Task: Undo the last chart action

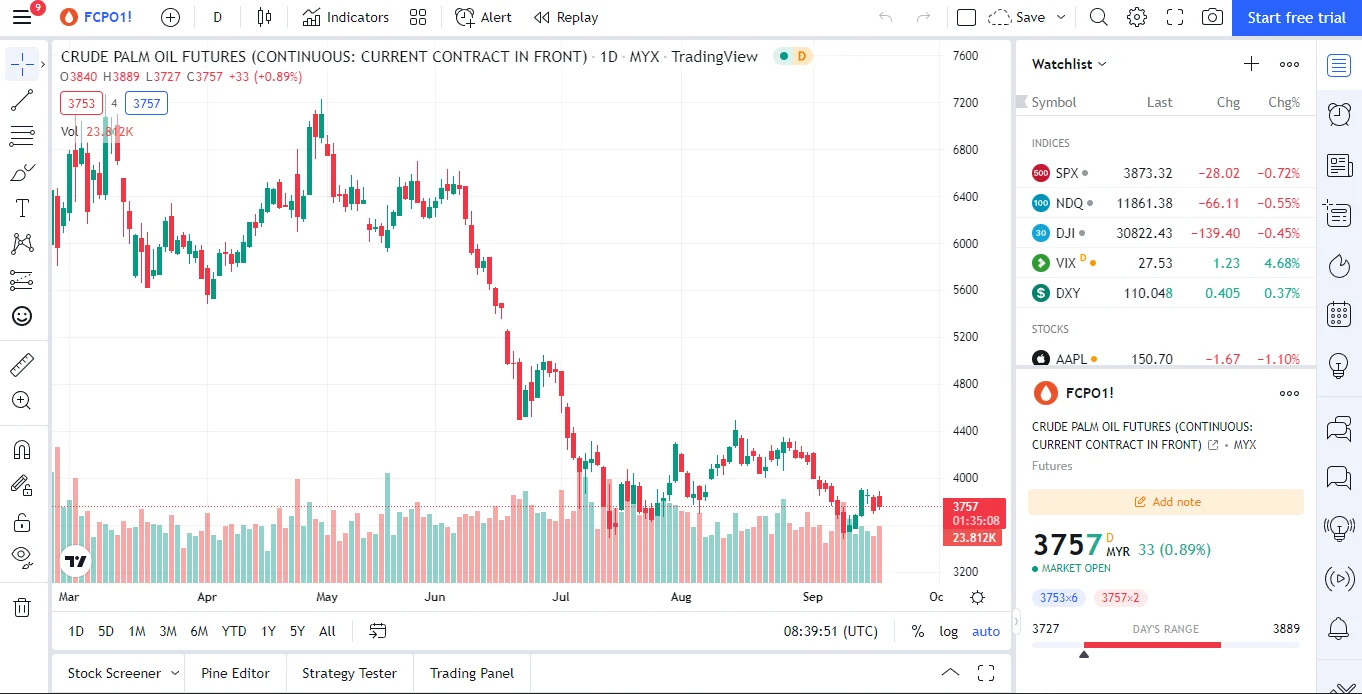Action: pyautogui.click(x=885, y=17)
